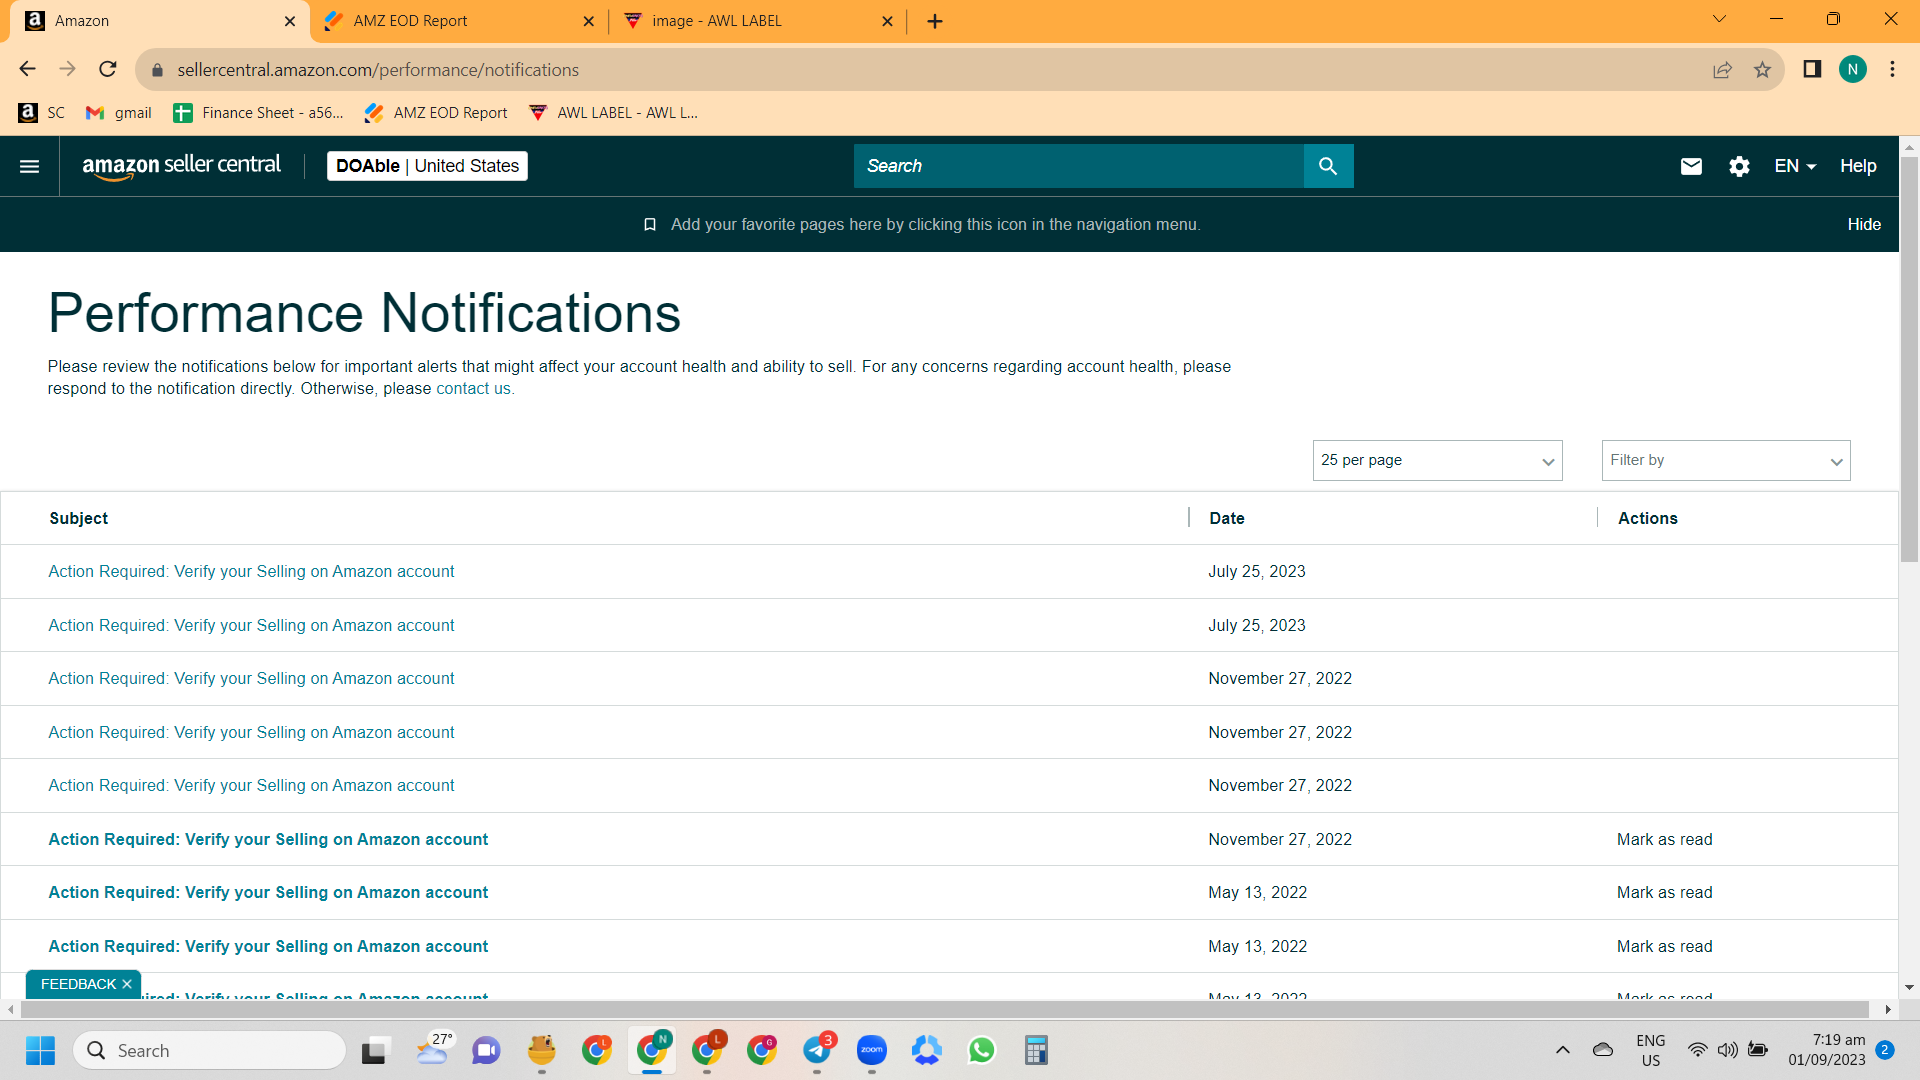The height and width of the screenshot is (1080, 1920).
Task: Reload the Seller Central page
Action: 108,69
